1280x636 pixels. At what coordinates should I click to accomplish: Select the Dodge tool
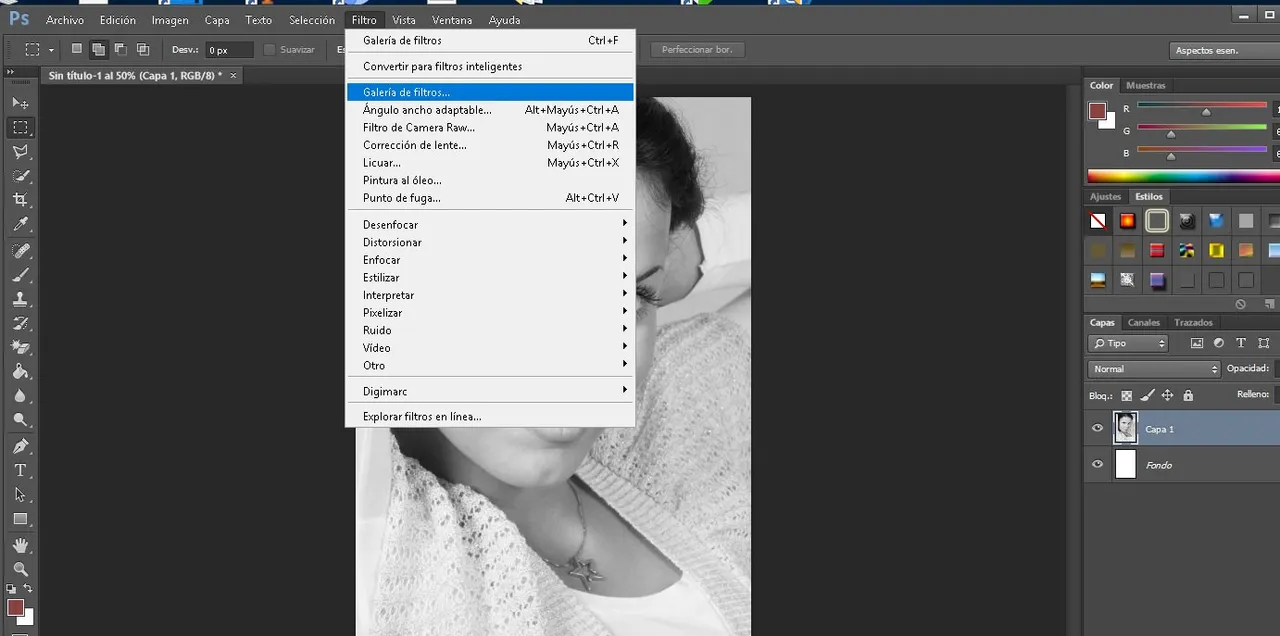click(x=20, y=420)
